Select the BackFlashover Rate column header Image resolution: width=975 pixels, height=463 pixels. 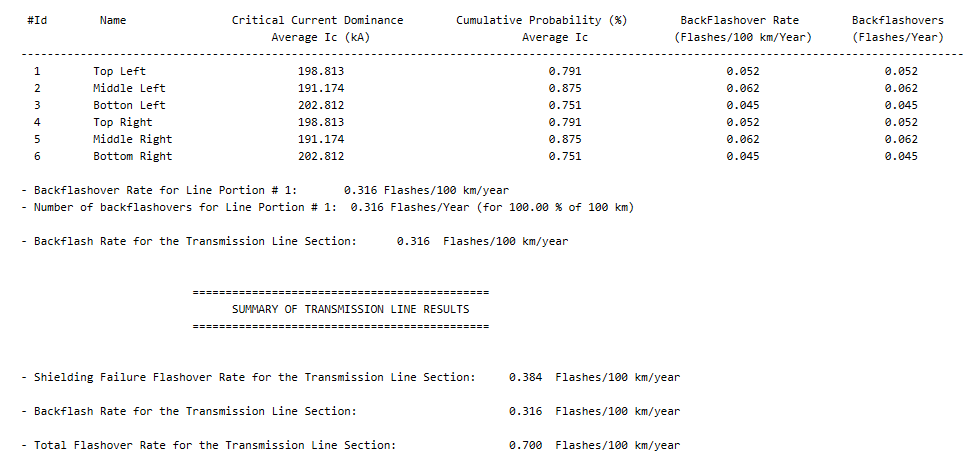(x=739, y=21)
